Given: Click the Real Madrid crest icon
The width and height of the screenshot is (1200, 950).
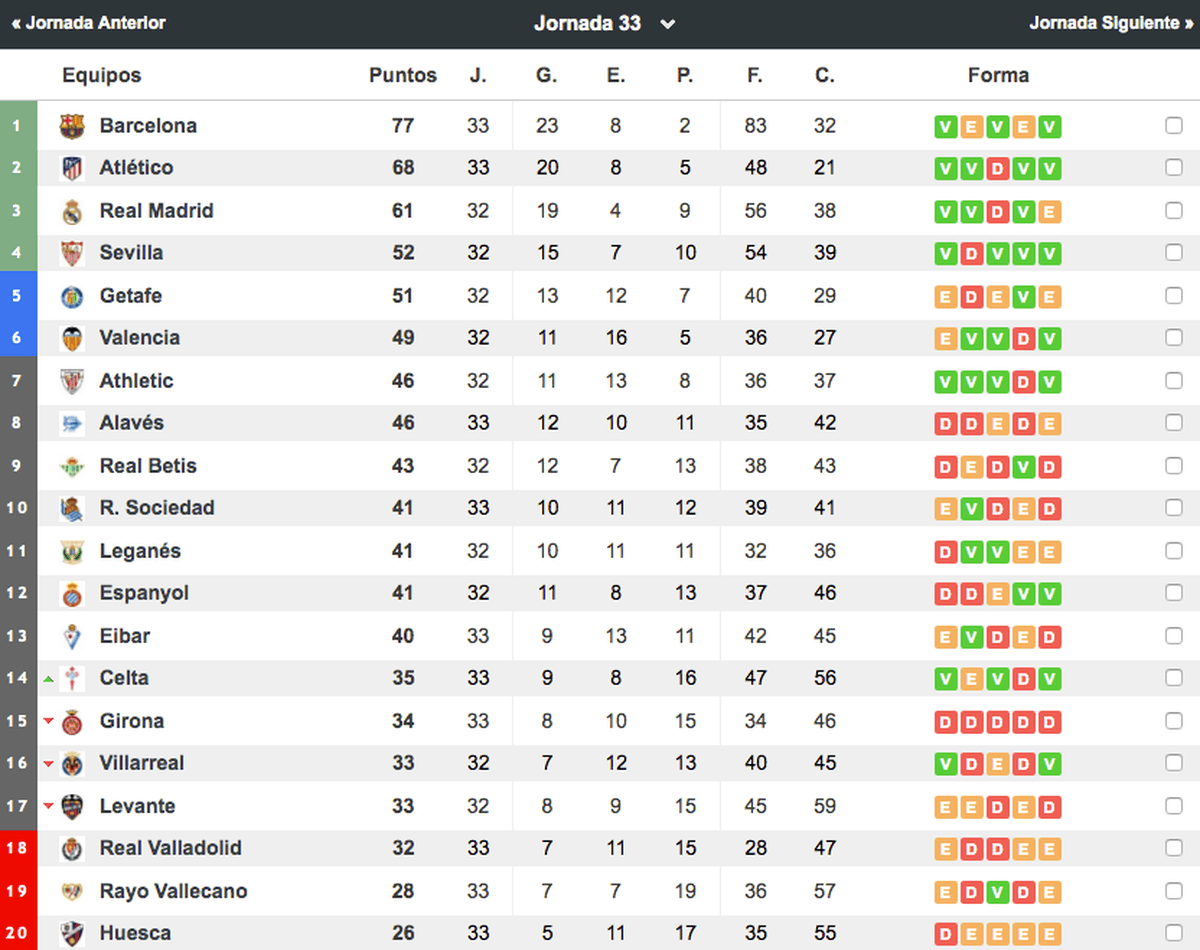Looking at the screenshot, I should 72,211.
